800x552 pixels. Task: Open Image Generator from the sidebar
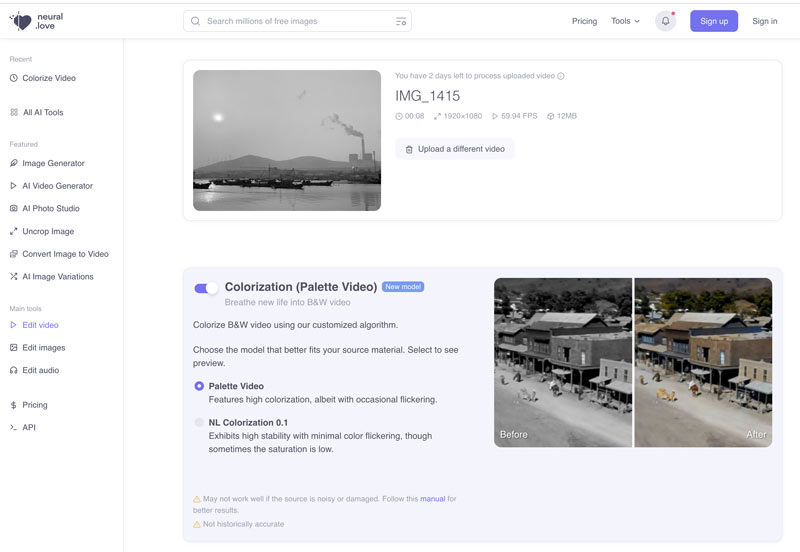[53, 163]
